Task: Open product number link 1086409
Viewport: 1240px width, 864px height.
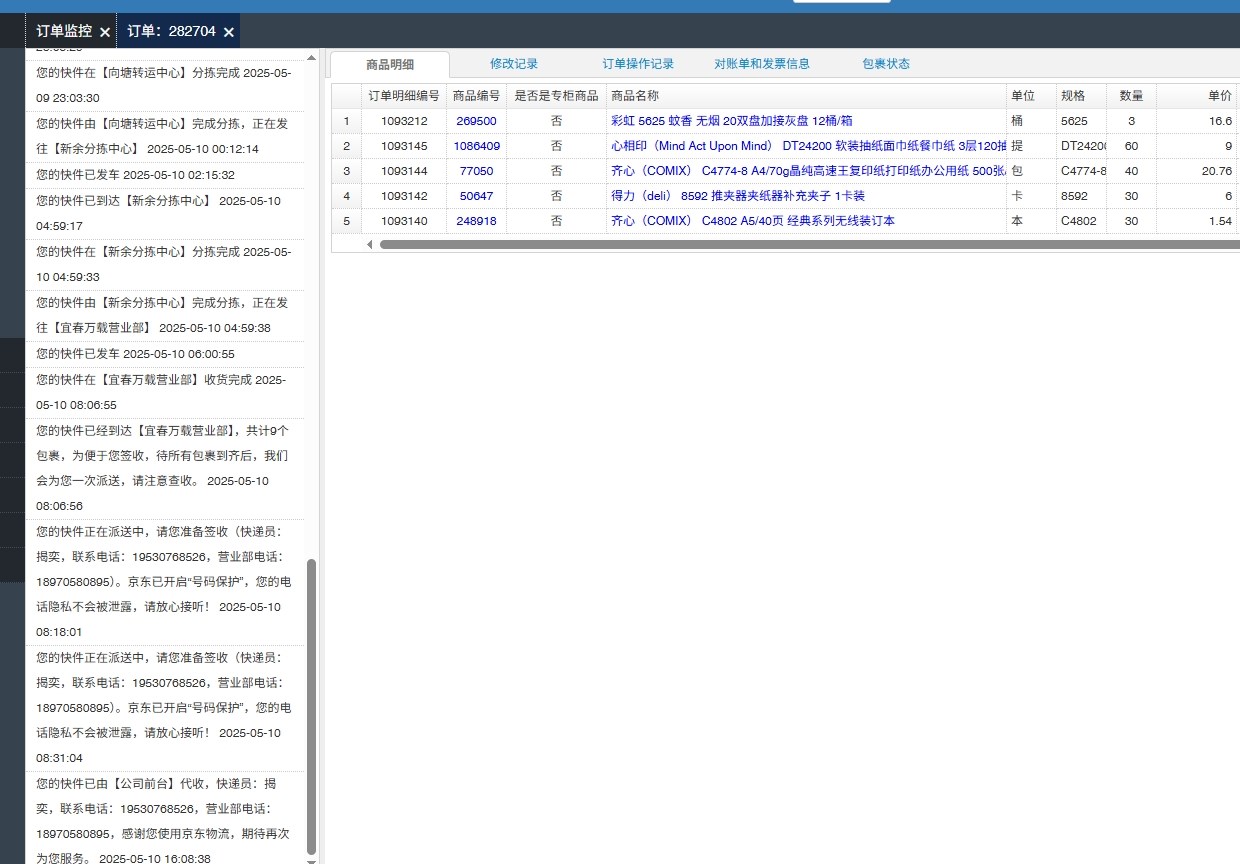Action: (x=476, y=146)
